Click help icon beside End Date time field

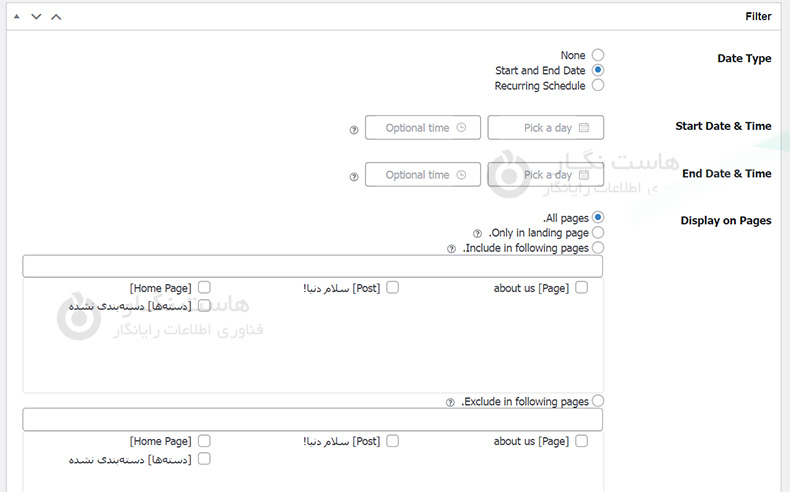(x=353, y=177)
